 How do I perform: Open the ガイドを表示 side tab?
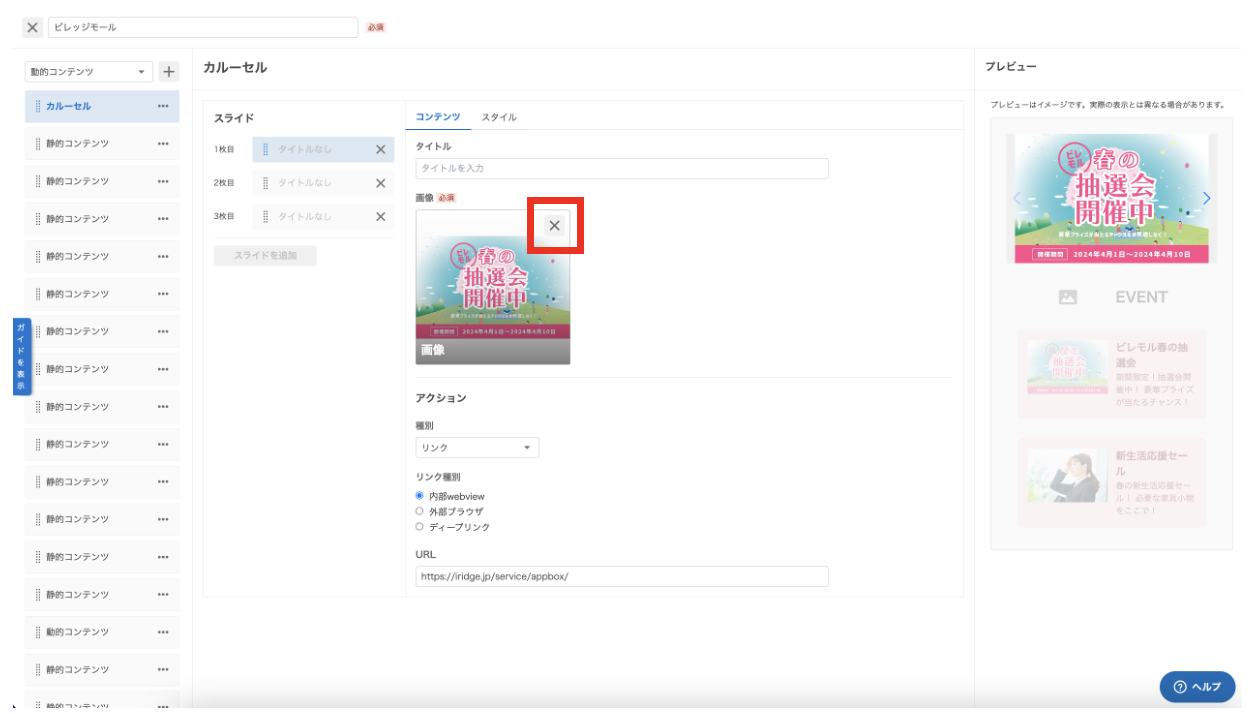point(21,357)
